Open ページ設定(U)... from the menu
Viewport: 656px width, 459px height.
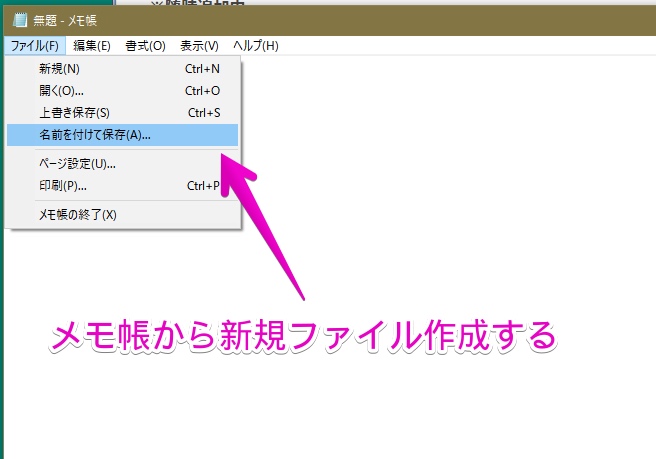coord(123,163)
